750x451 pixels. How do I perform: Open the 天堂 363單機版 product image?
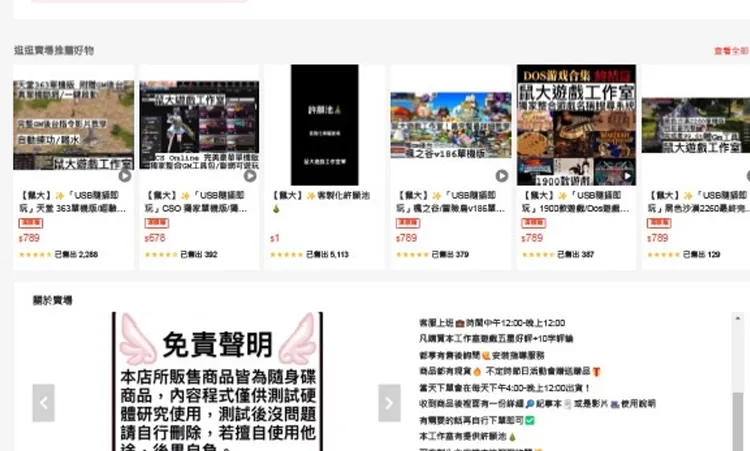[x=73, y=125]
